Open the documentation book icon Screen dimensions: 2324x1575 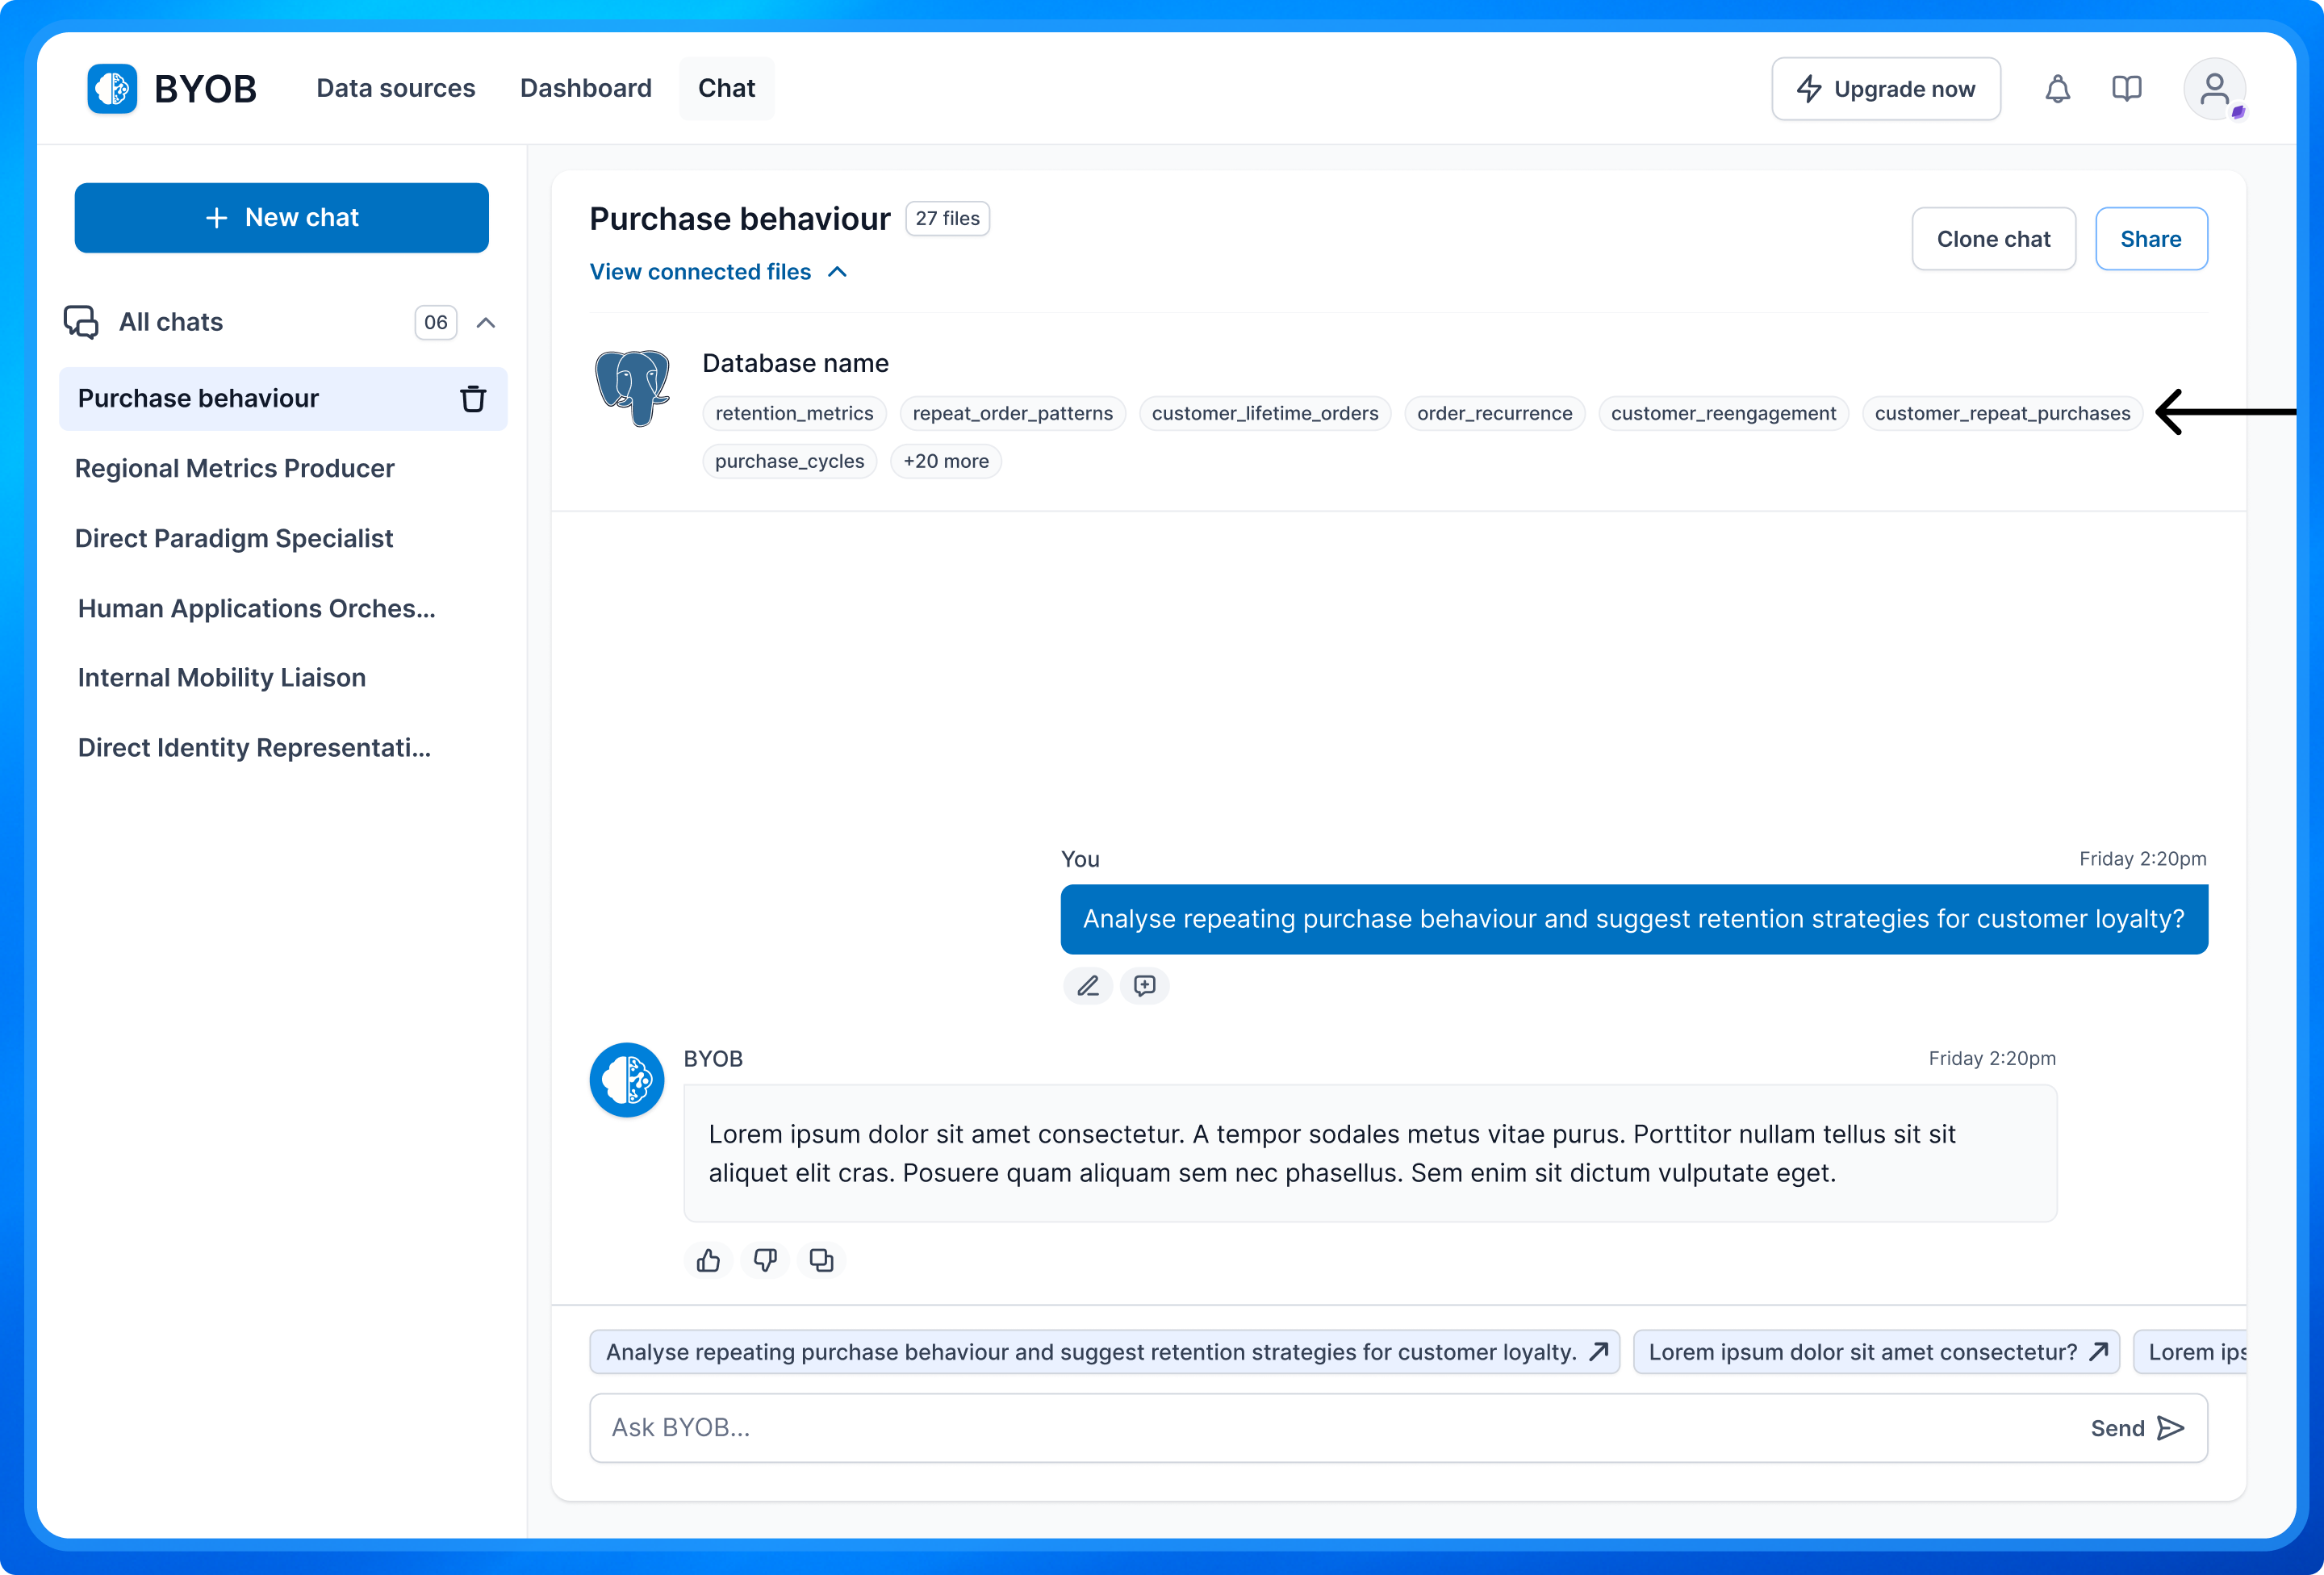[x=2126, y=89]
